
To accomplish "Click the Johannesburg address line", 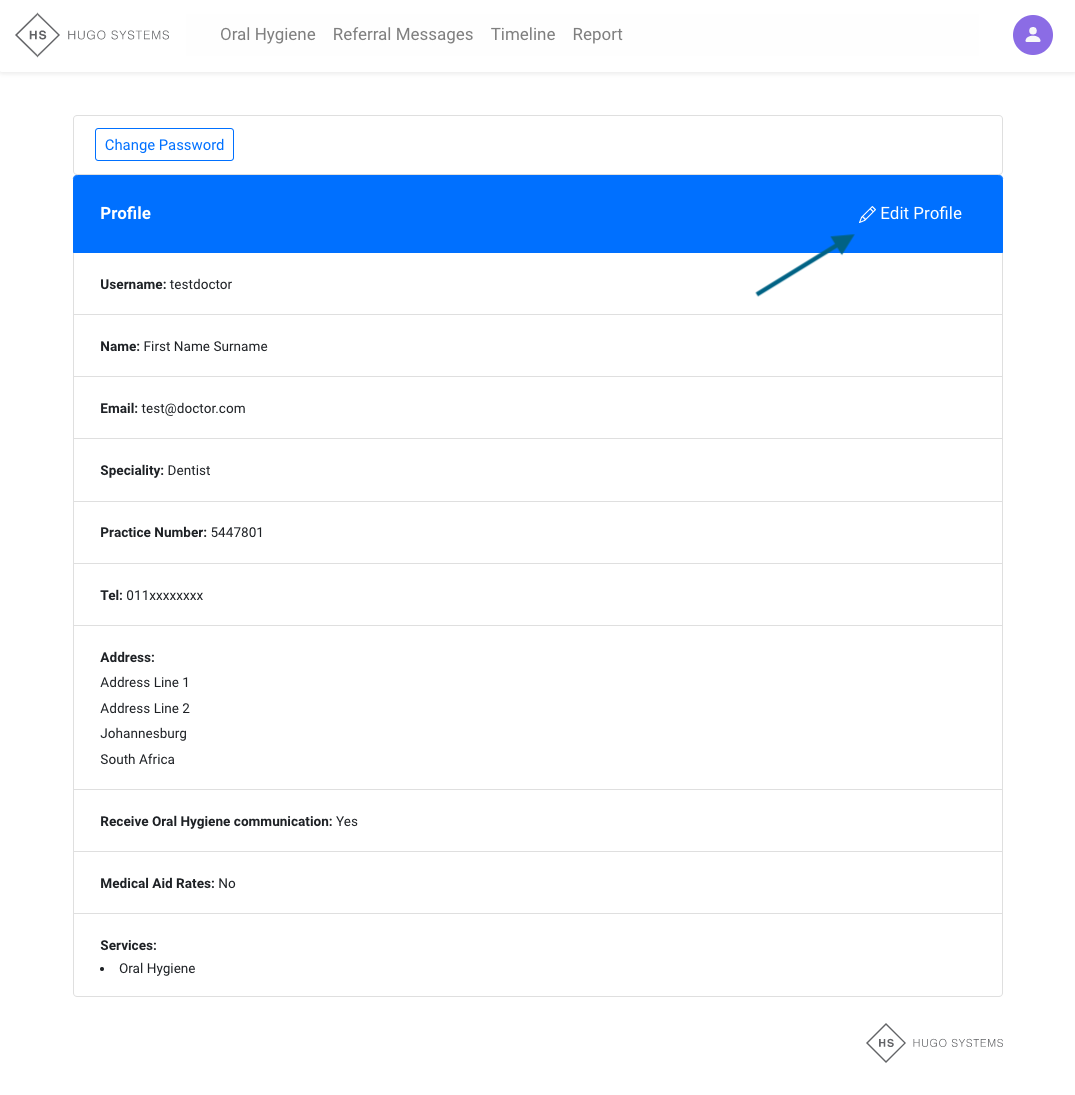I will tap(143, 733).
